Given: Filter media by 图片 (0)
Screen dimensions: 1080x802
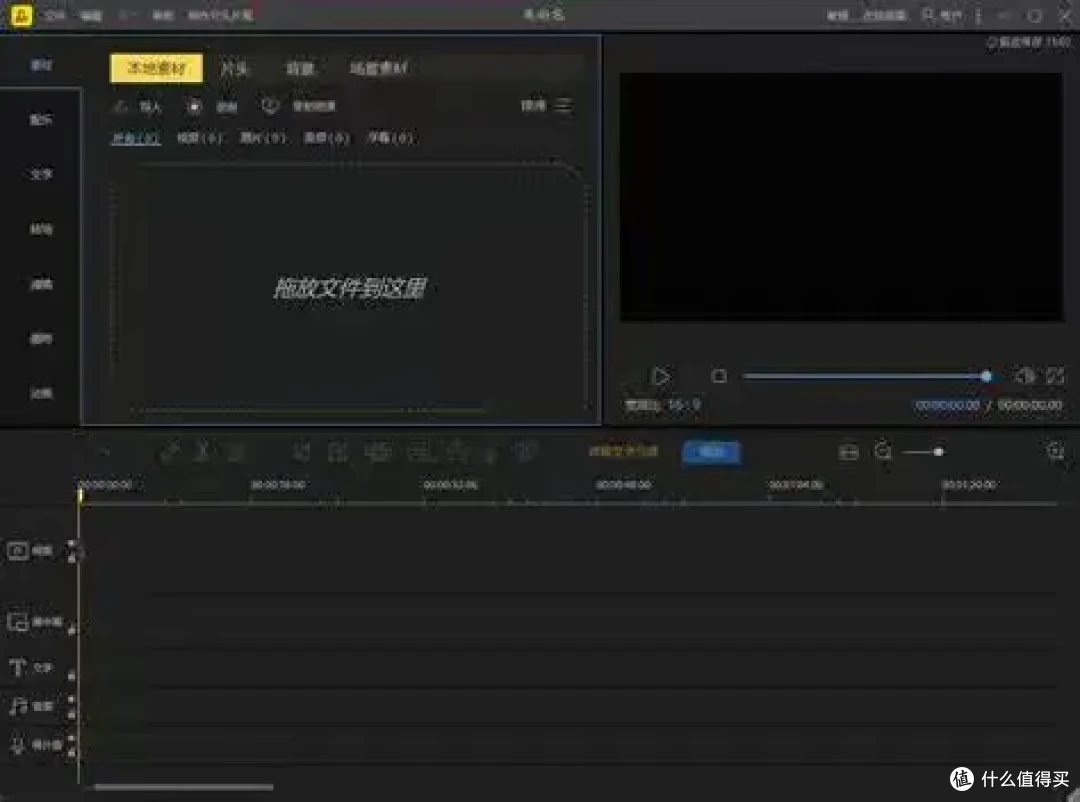Looking at the screenshot, I should tap(262, 138).
